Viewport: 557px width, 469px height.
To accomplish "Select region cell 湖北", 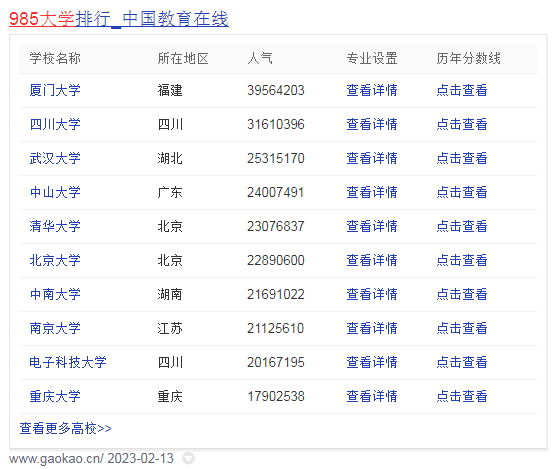I will 170,158.
